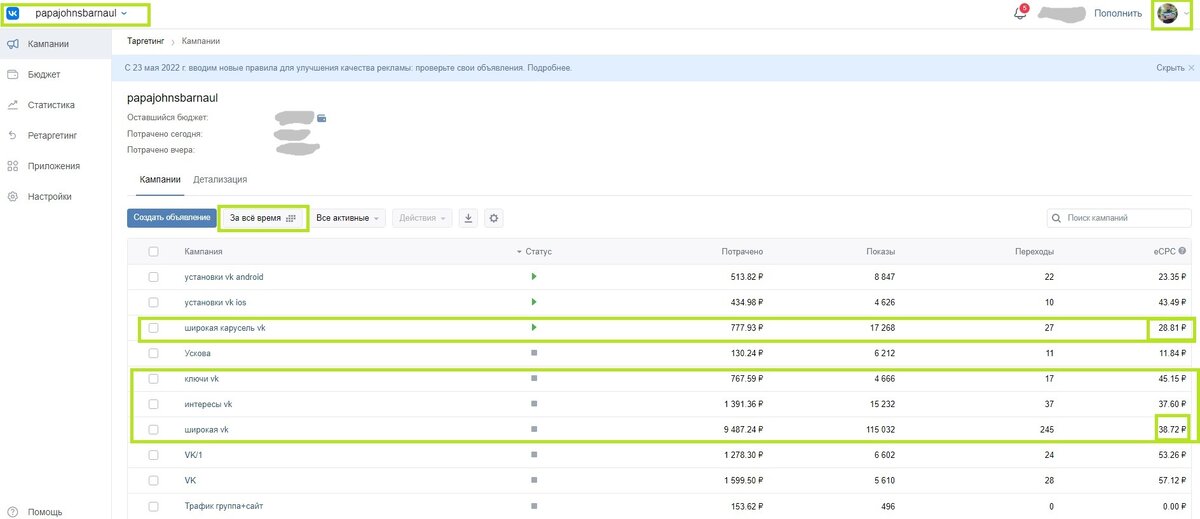Click the Таргетинг breadcrumb link
Image resolution: width=1200 pixels, height=519 pixels.
coord(147,41)
